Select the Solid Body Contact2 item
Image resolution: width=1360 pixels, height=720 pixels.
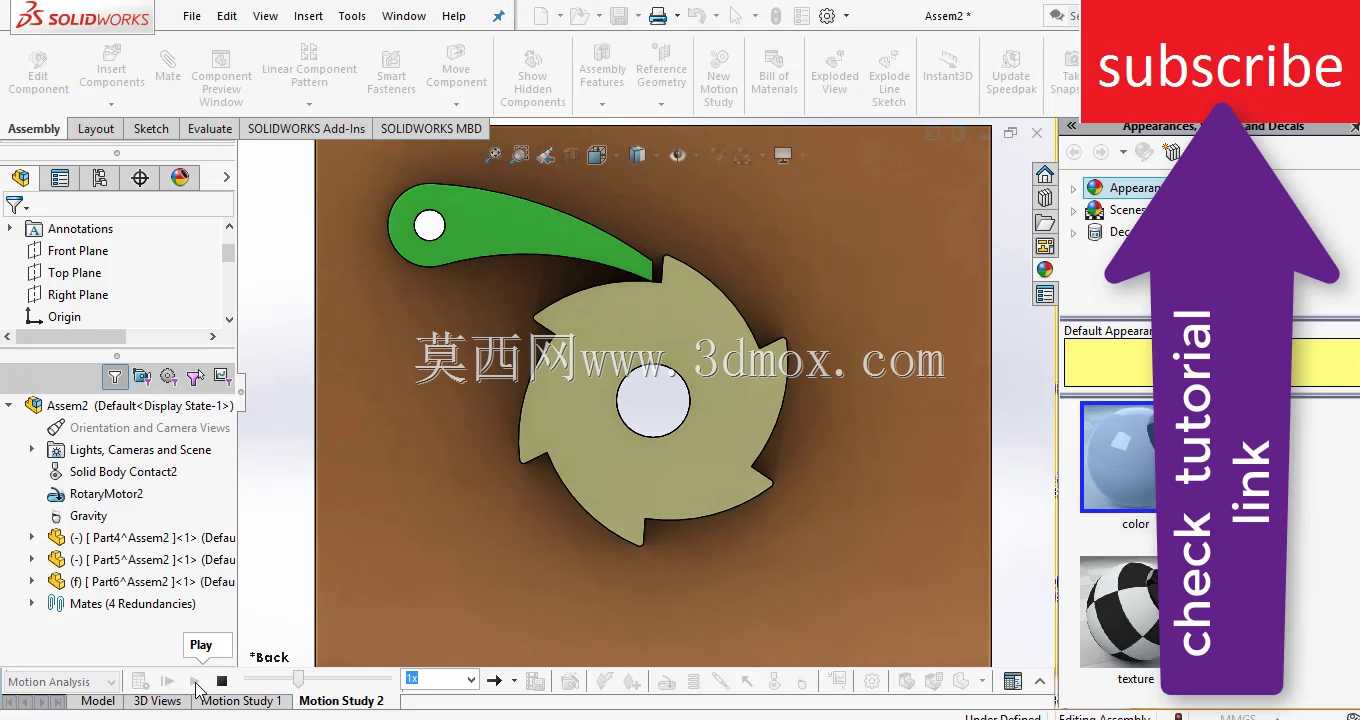pos(123,472)
